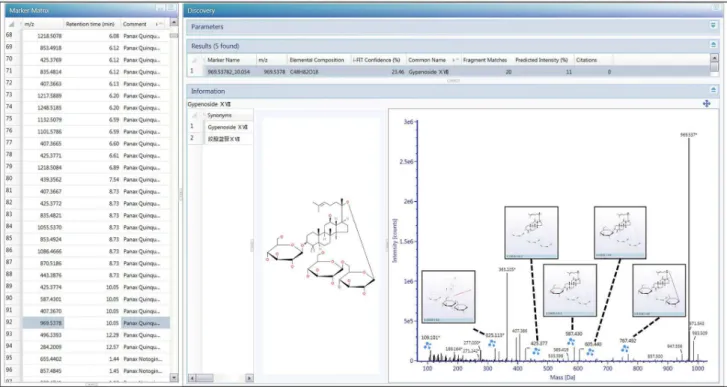
Task: Open fragment structure thumbnail linked to 587.430
Action: 570,291
